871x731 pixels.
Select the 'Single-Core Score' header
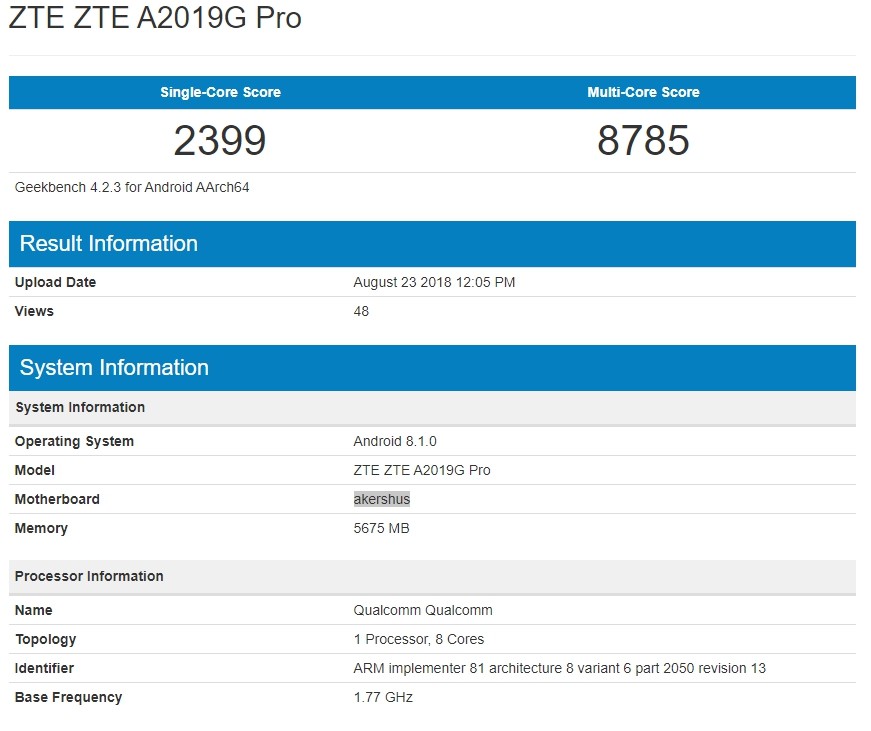tap(221, 92)
